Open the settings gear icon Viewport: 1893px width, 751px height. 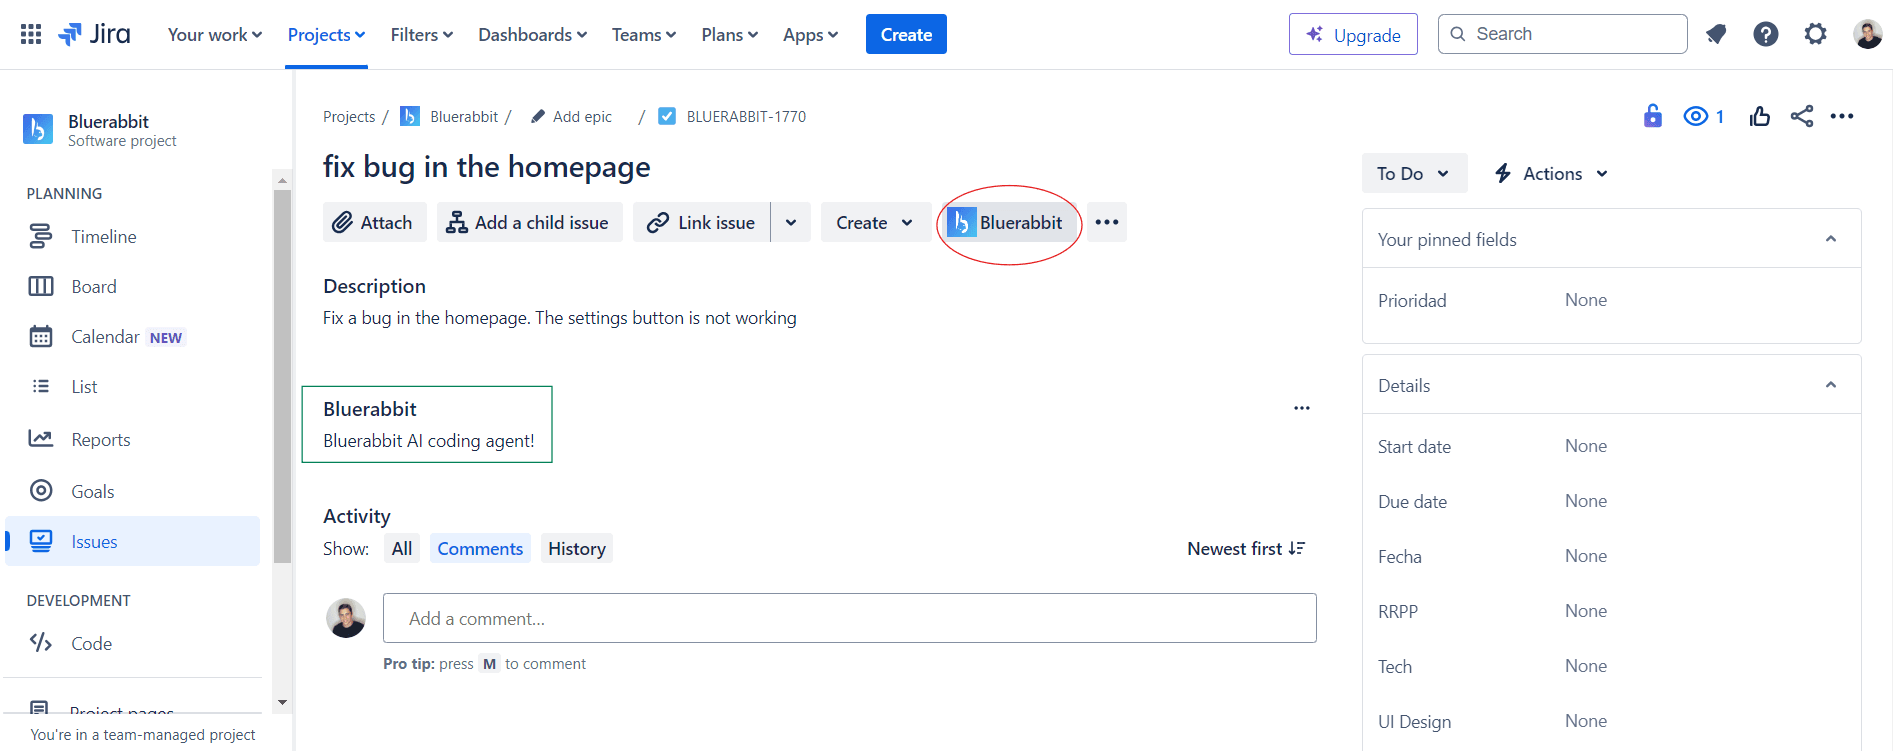[1815, 34]
